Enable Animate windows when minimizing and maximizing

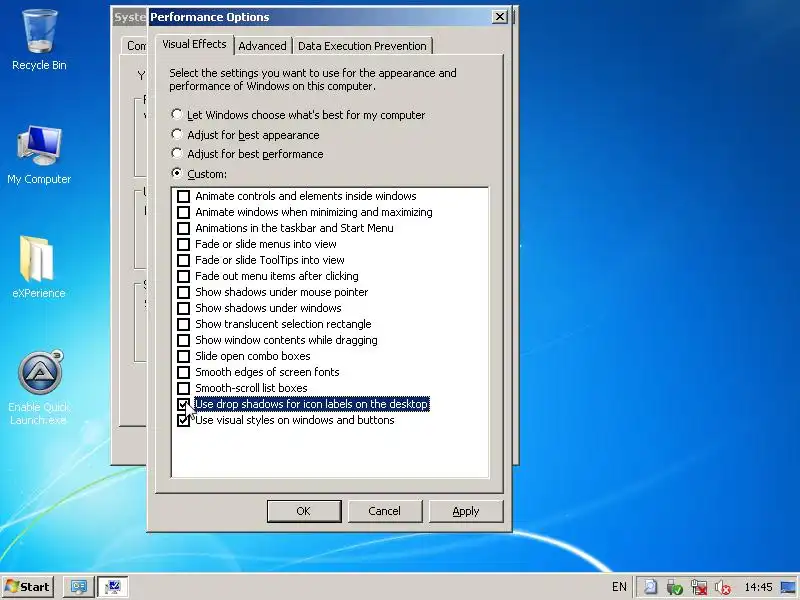183,212
